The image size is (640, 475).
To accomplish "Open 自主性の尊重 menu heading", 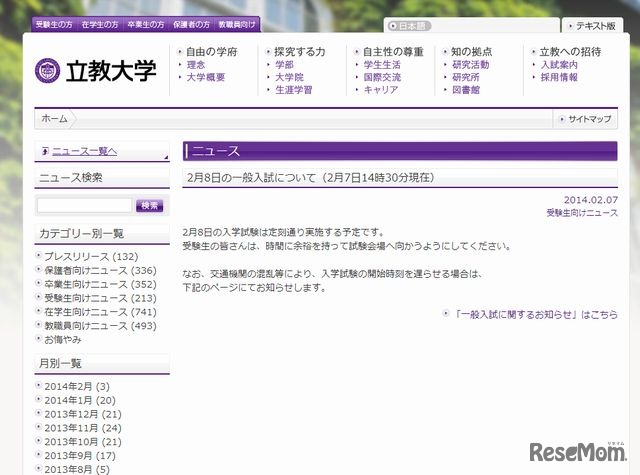I will coord(393,52).
